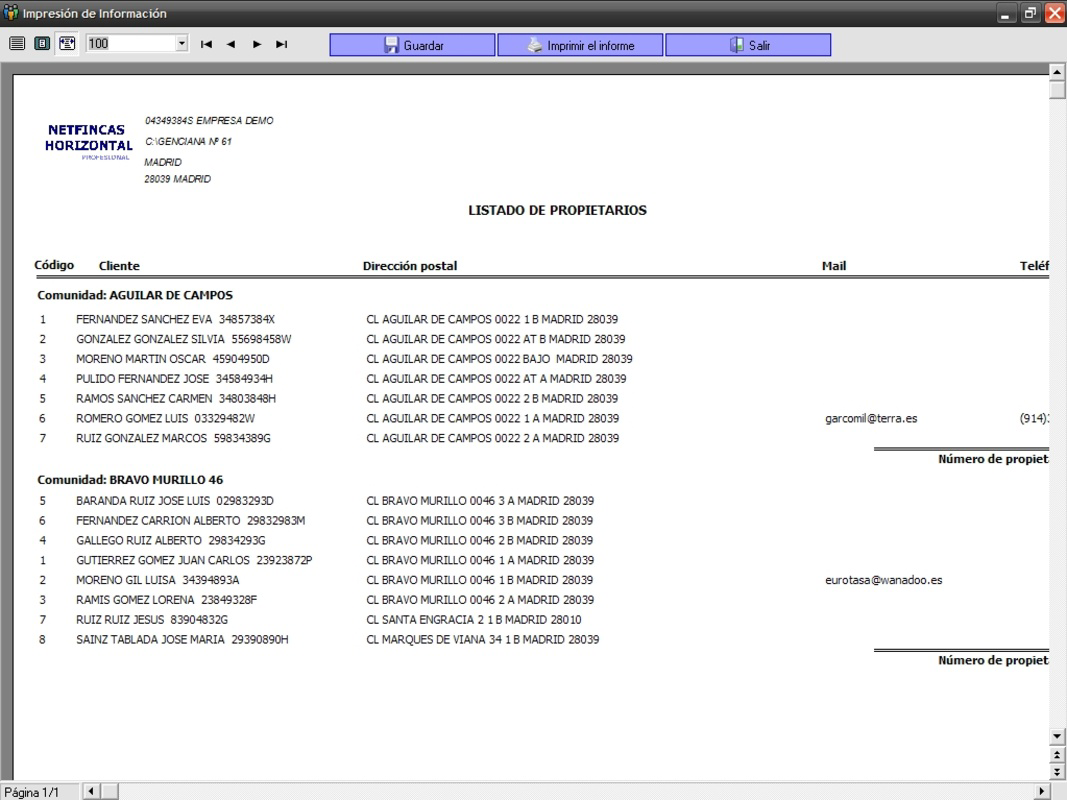Click address CL SANTA ENGRACIA 2 1 B
Image resolution: width=1067 pixels, height=800 pixels.
click(x=474, y=620)
